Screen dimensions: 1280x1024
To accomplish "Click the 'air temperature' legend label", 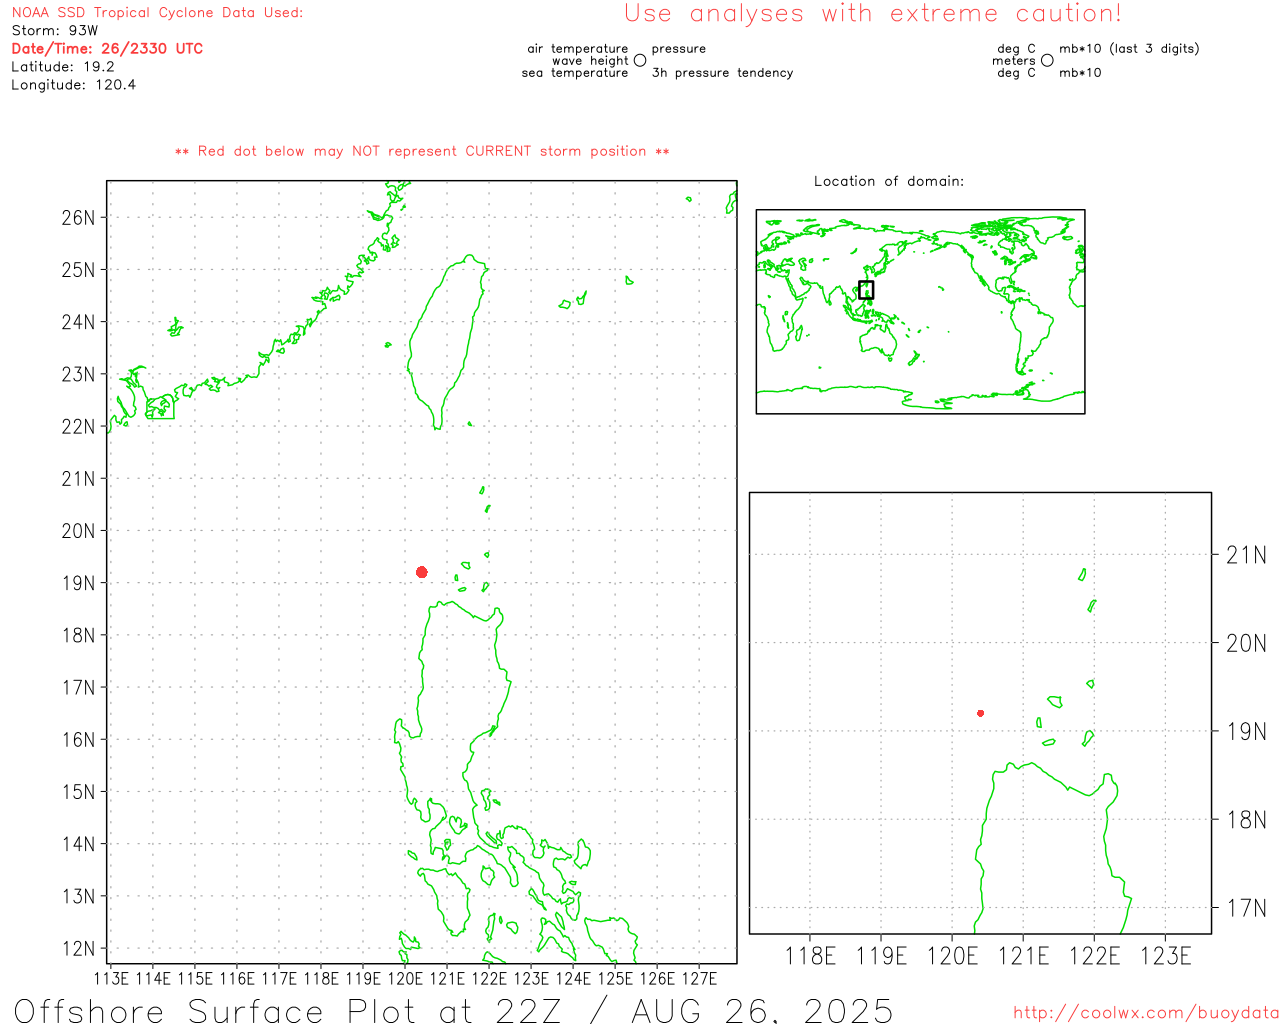I will tap(578, 49).
